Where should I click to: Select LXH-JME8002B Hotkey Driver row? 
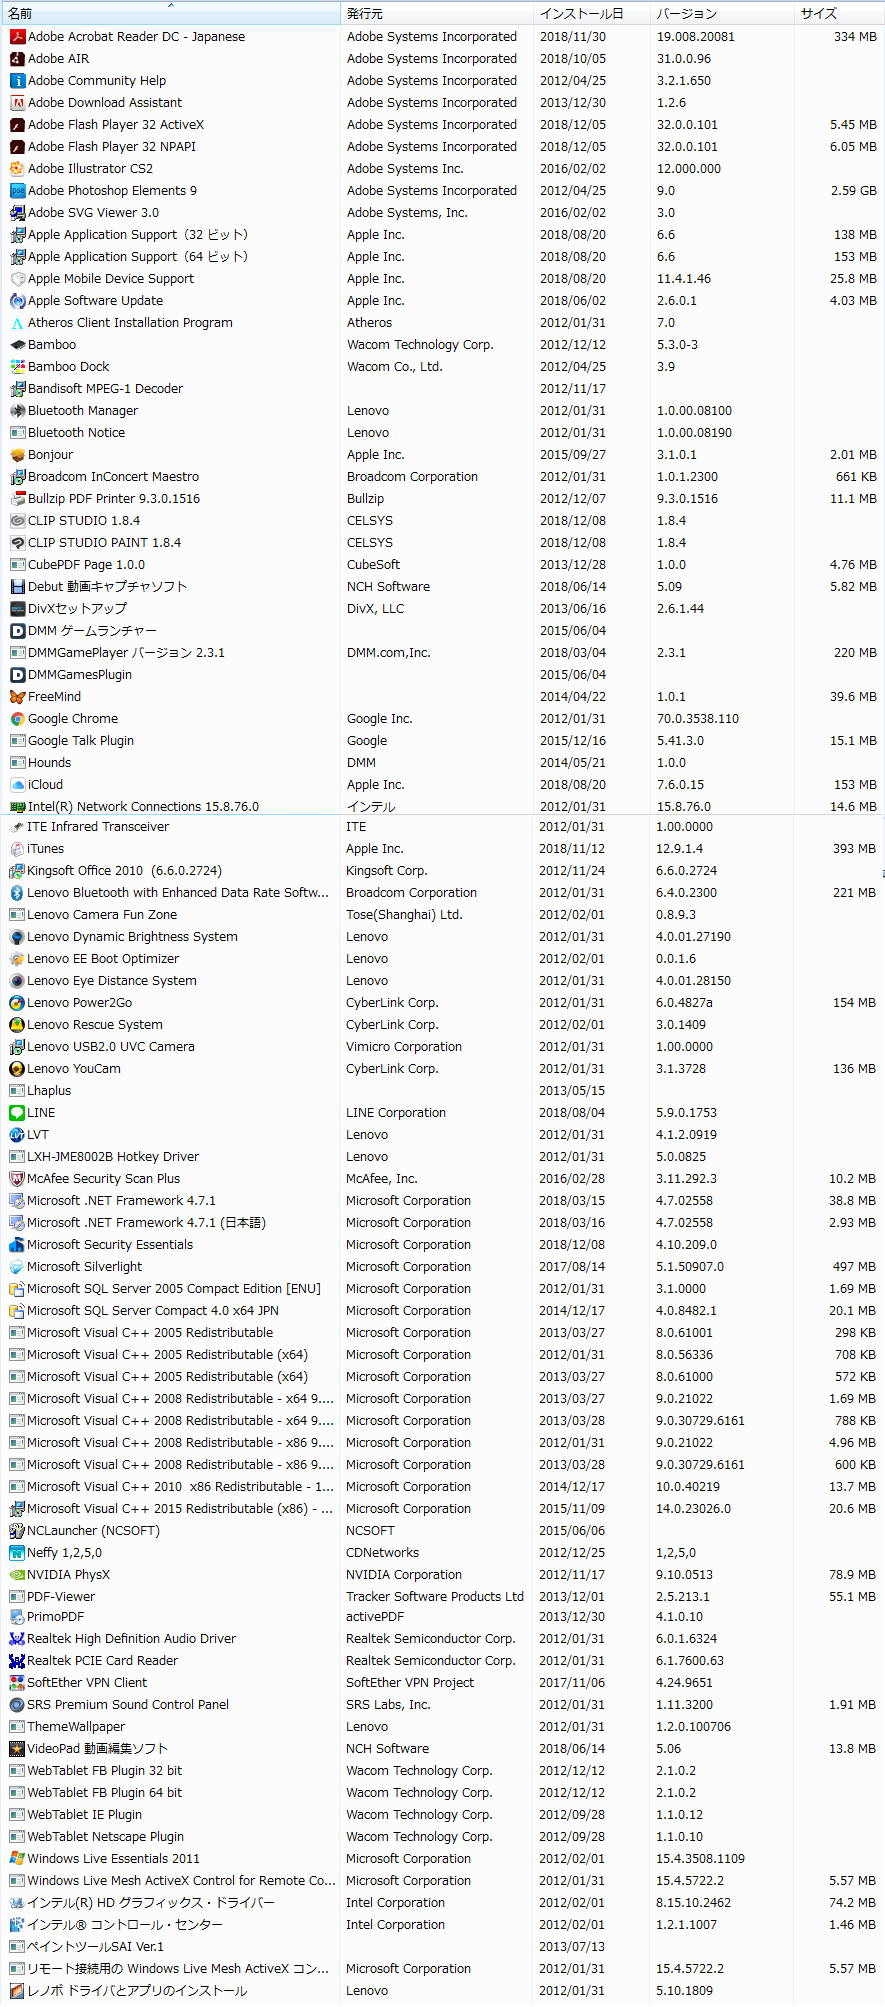pos(442,1156)
